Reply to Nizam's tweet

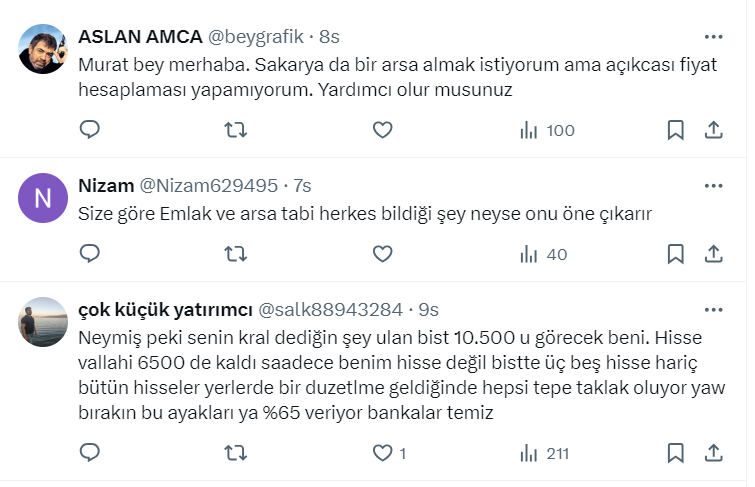[90, 254]
